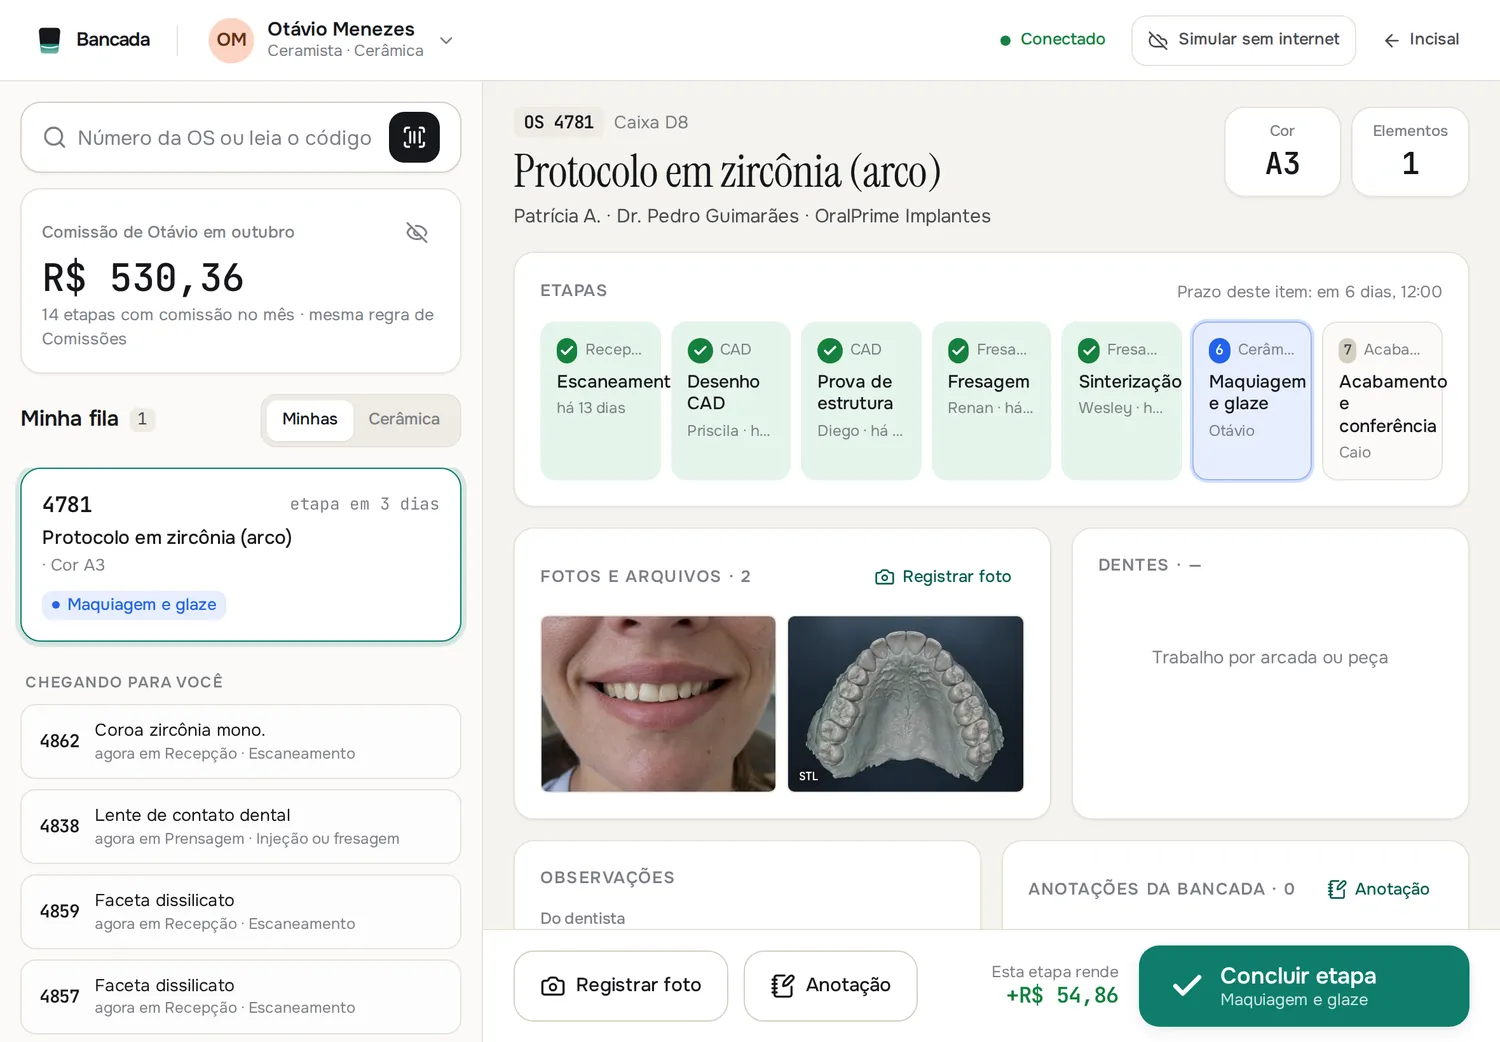Select the Desenho CAD stage card
This screenshot has height=1042, width=1500.
click(731, 401)
